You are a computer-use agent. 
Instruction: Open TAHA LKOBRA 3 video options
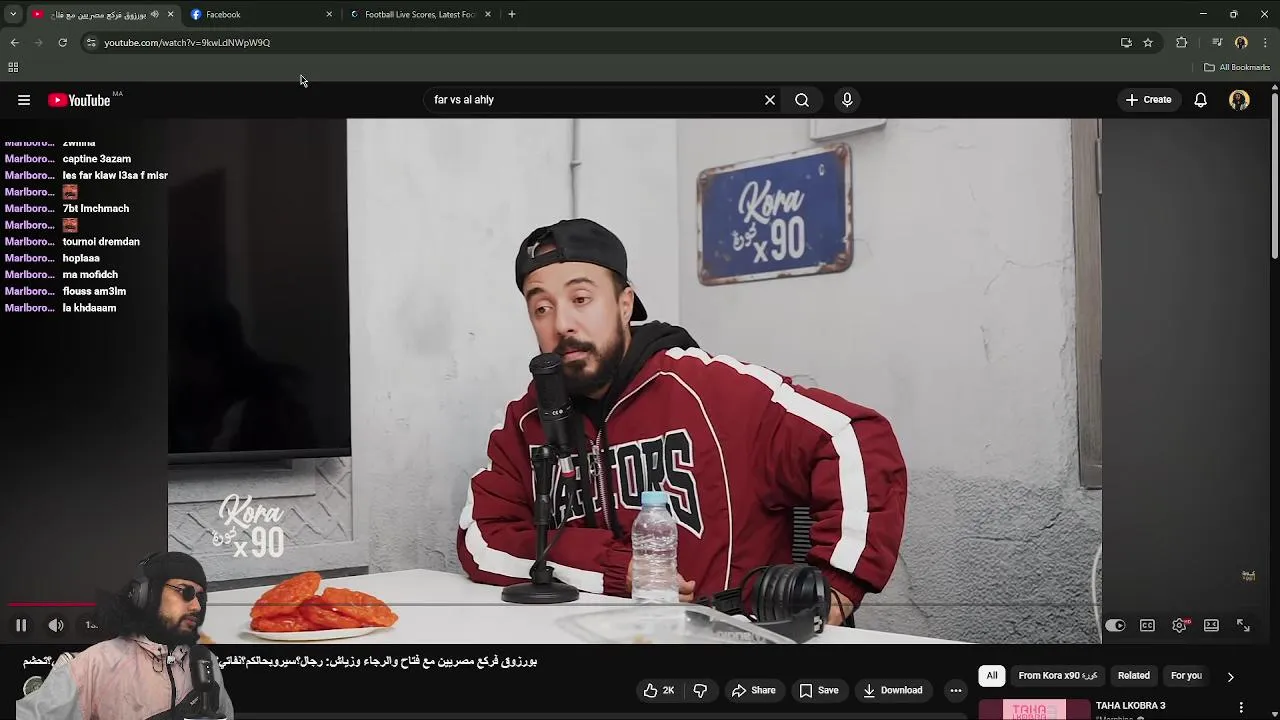1241,707
